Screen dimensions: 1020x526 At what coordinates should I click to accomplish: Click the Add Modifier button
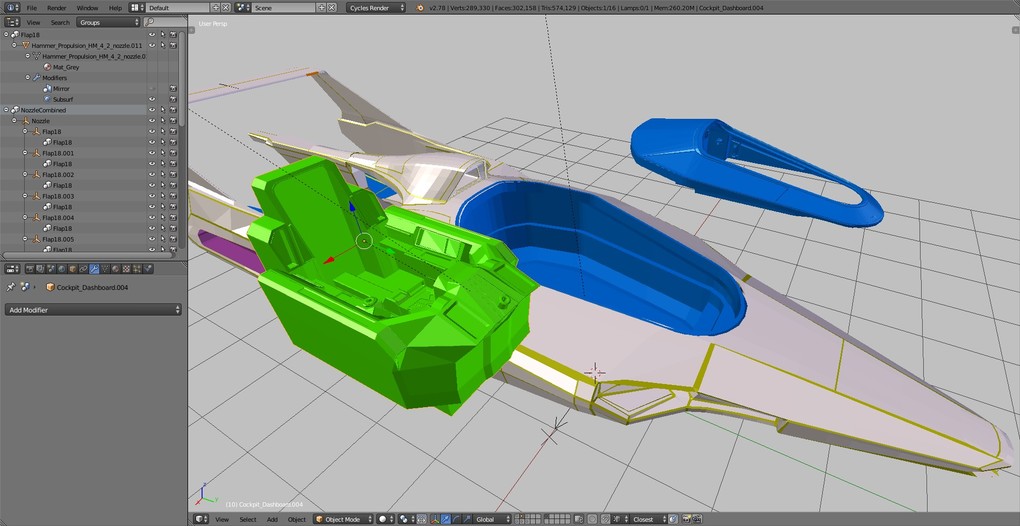(93, 310)
